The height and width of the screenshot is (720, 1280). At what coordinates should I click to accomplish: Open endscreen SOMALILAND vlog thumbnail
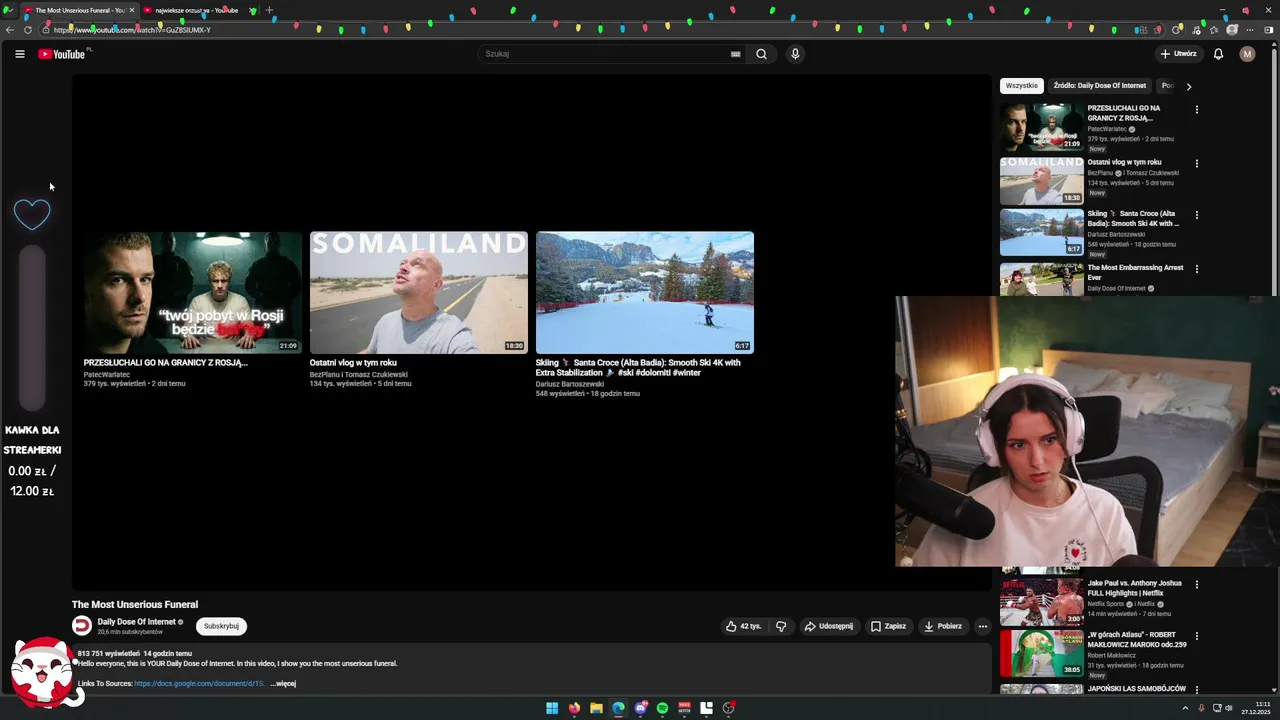(x=419, y=293)
